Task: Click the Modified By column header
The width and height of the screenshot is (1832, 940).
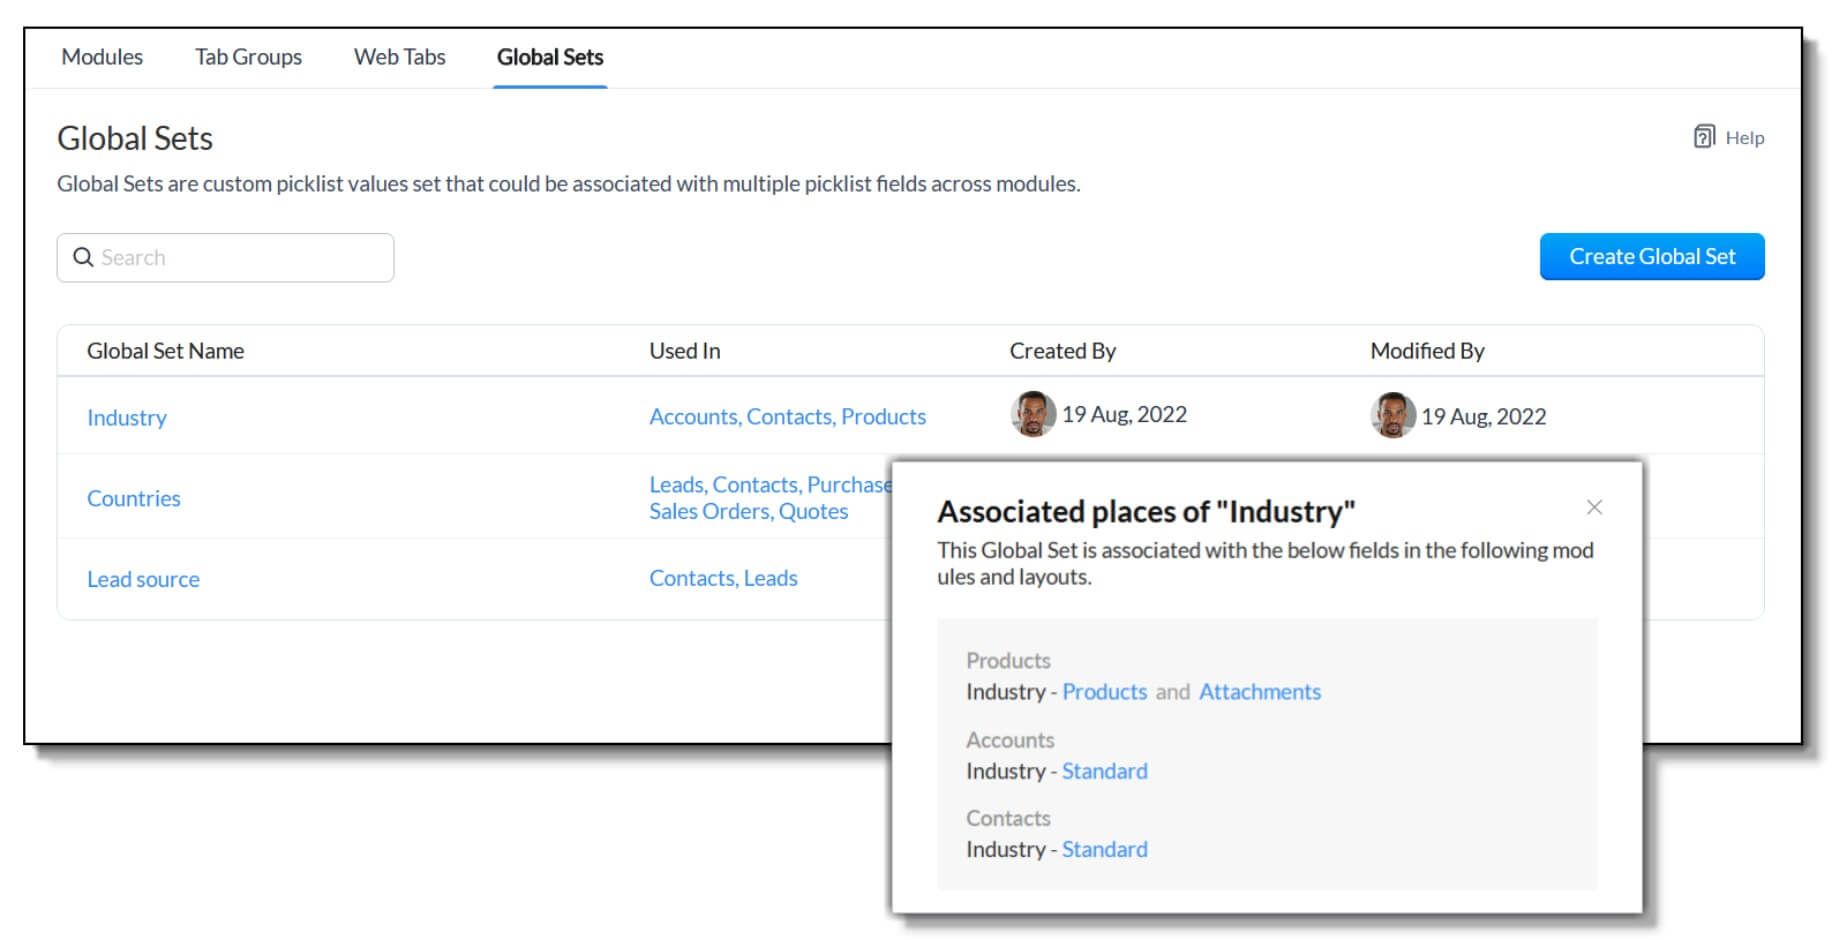Action: [1427, 351]
